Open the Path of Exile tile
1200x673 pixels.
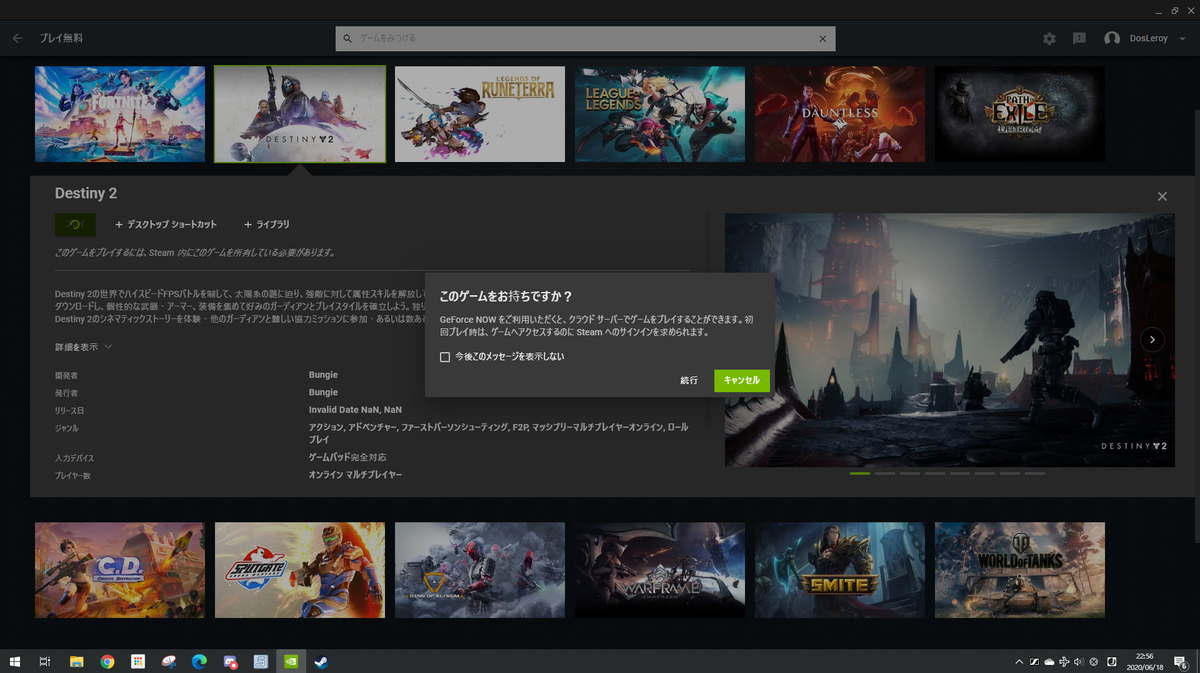tap(1020, 114)
